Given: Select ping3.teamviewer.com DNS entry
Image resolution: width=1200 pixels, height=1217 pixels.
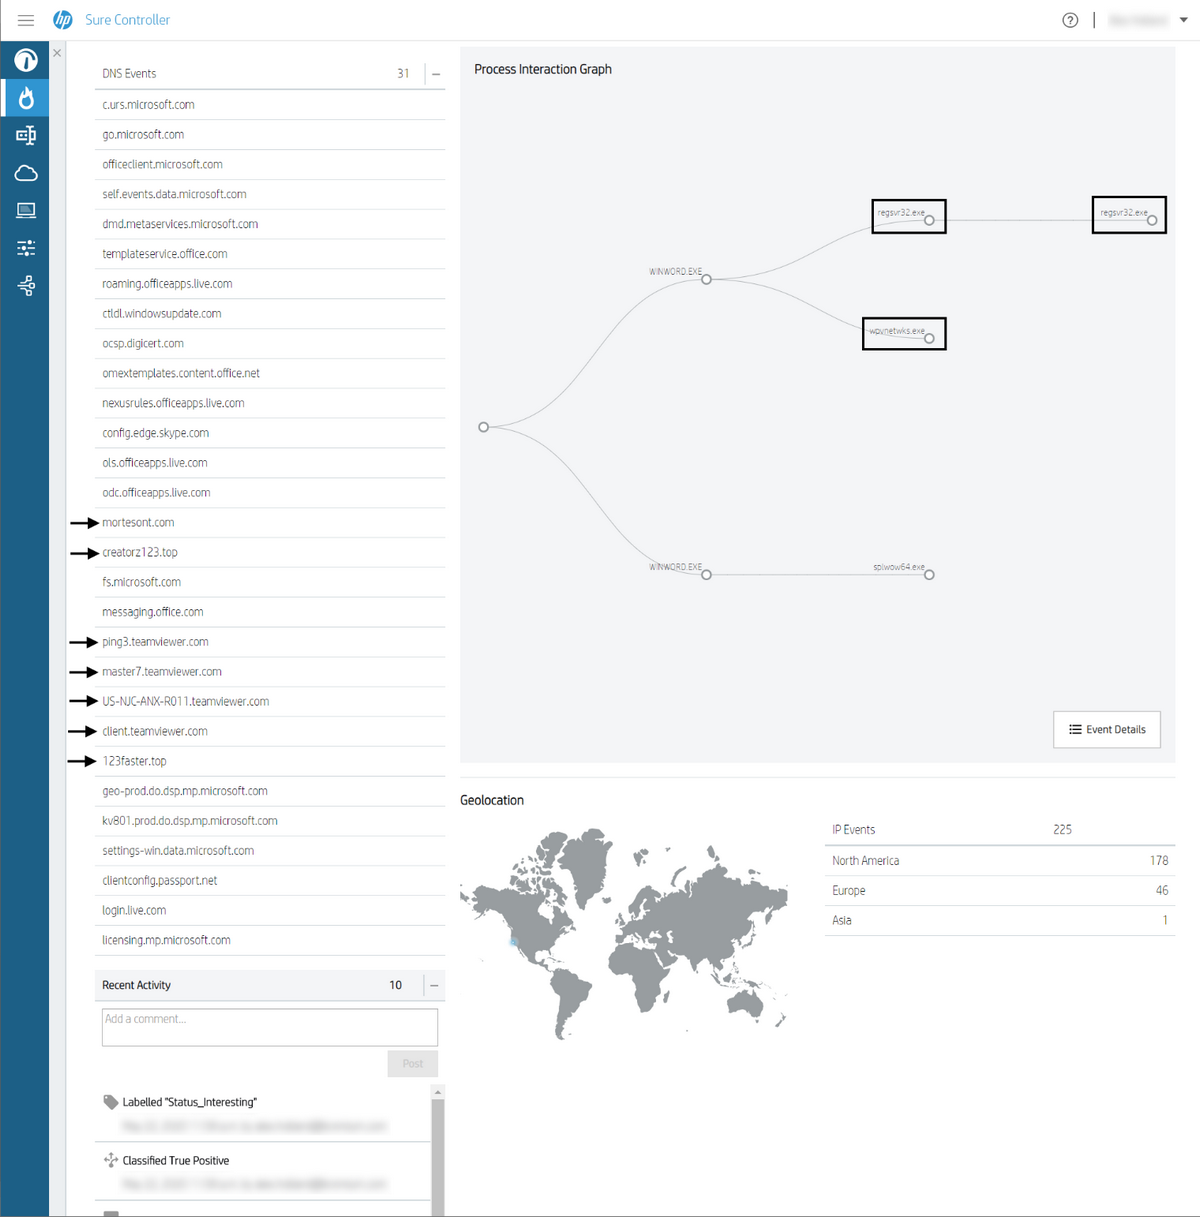Looking at the screenshot, I should click(270, 642).
